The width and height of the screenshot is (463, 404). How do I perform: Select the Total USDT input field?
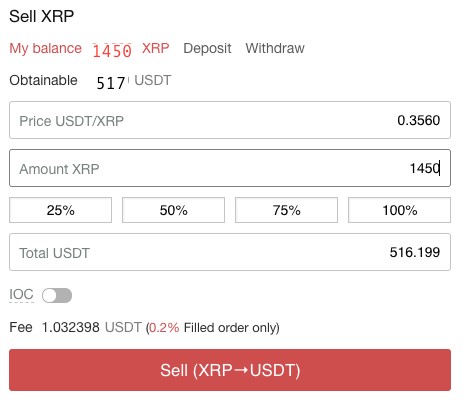[230, 252]
